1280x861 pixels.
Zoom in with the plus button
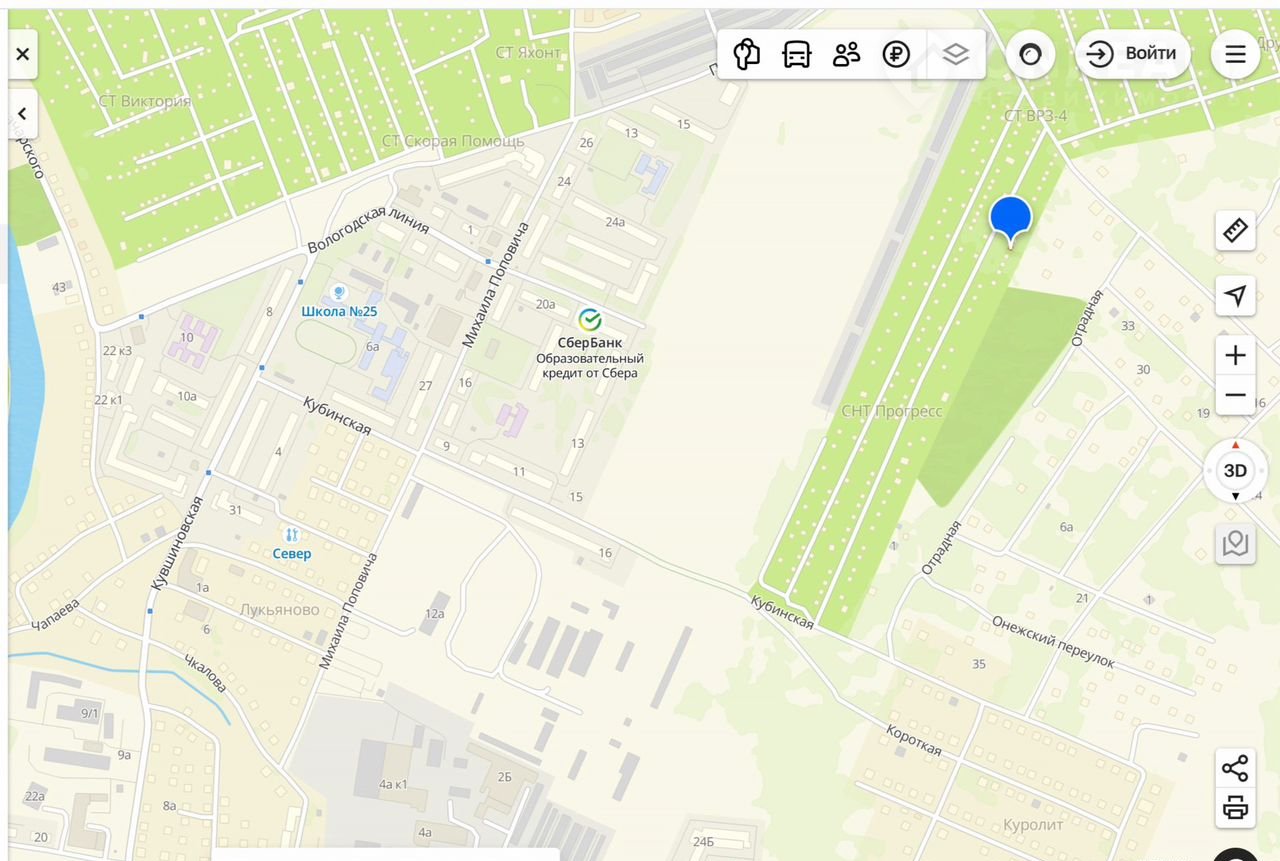1235,355
